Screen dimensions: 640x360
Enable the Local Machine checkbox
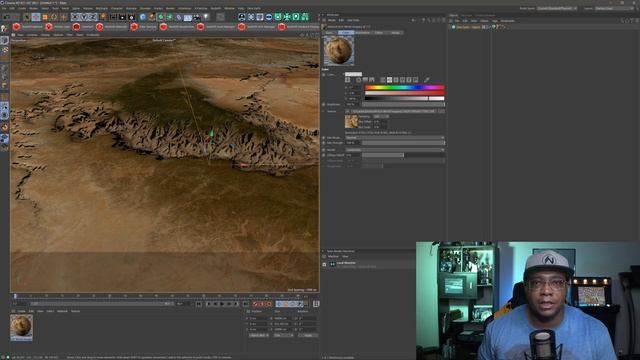[324, 264]
